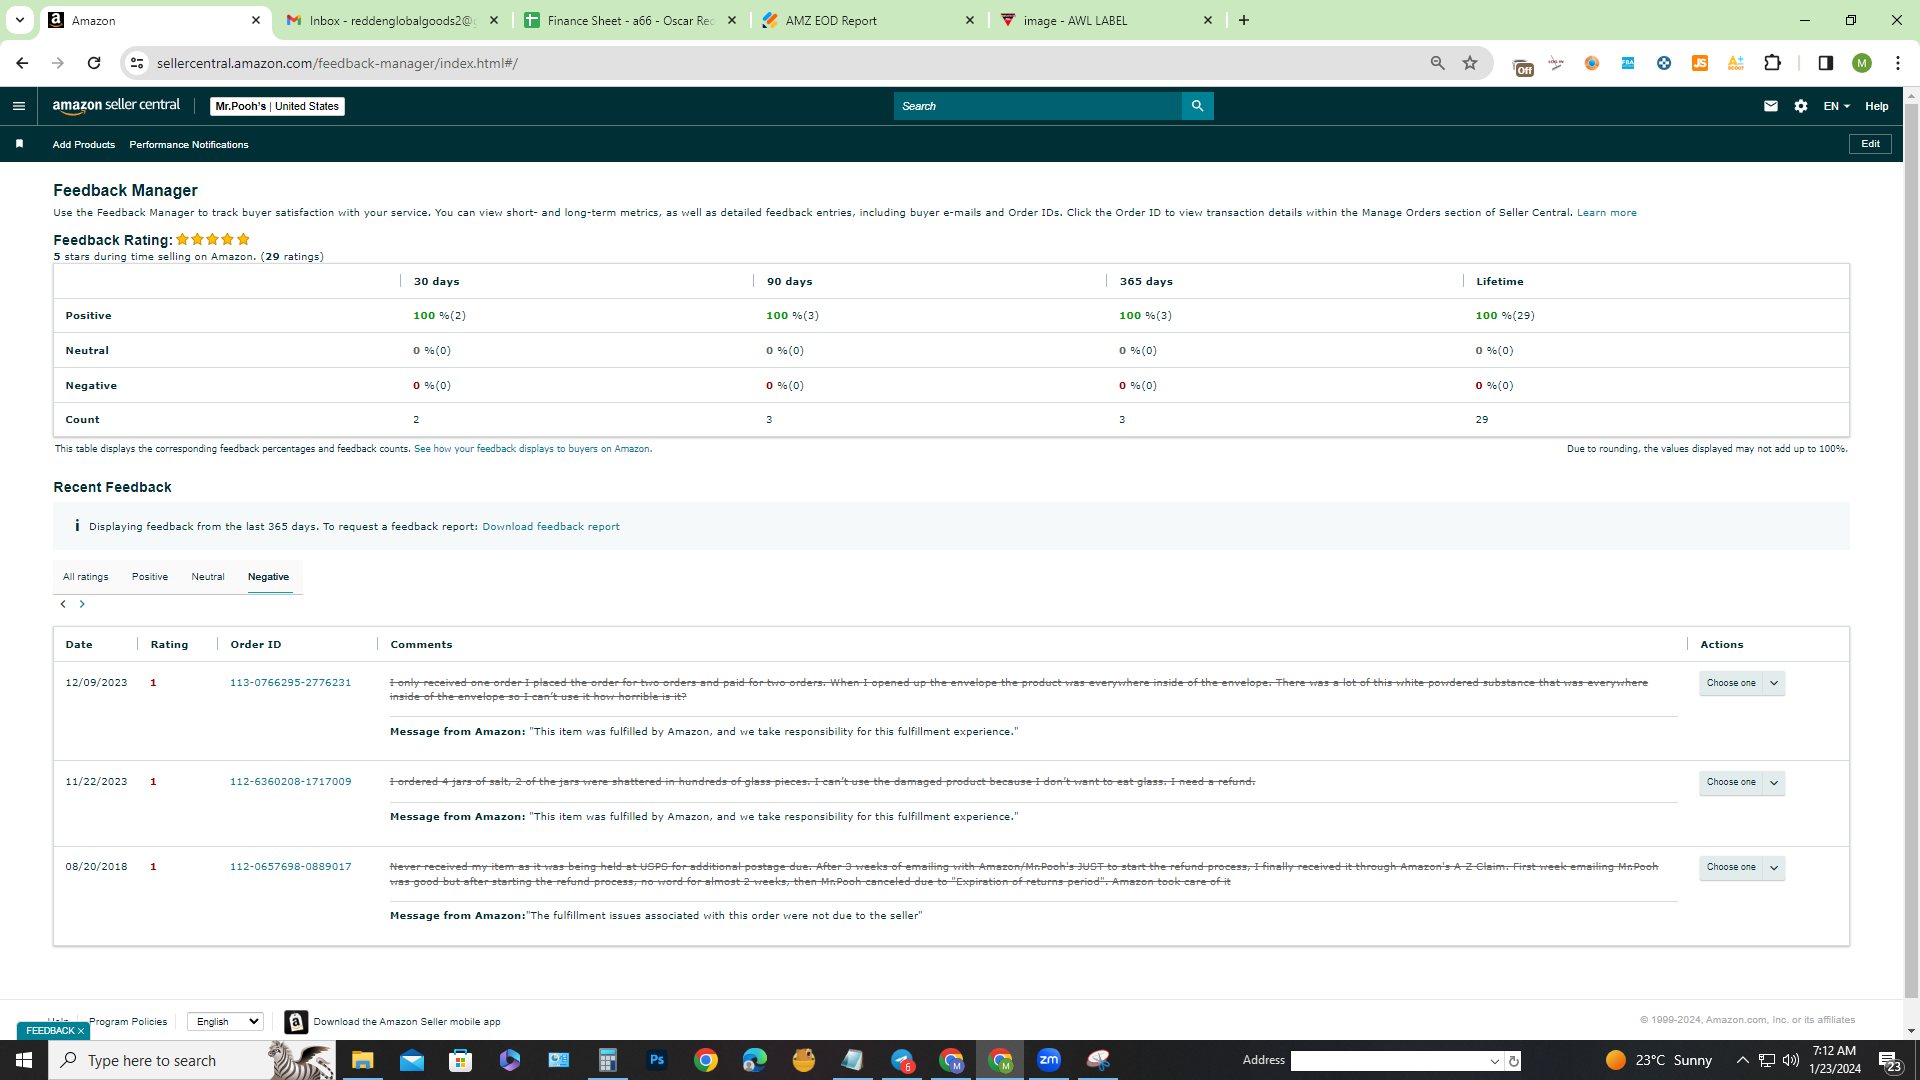This screenshot has height=1080, width=1920.
Task: Open Performance Notifications
Action: (189, 145)
